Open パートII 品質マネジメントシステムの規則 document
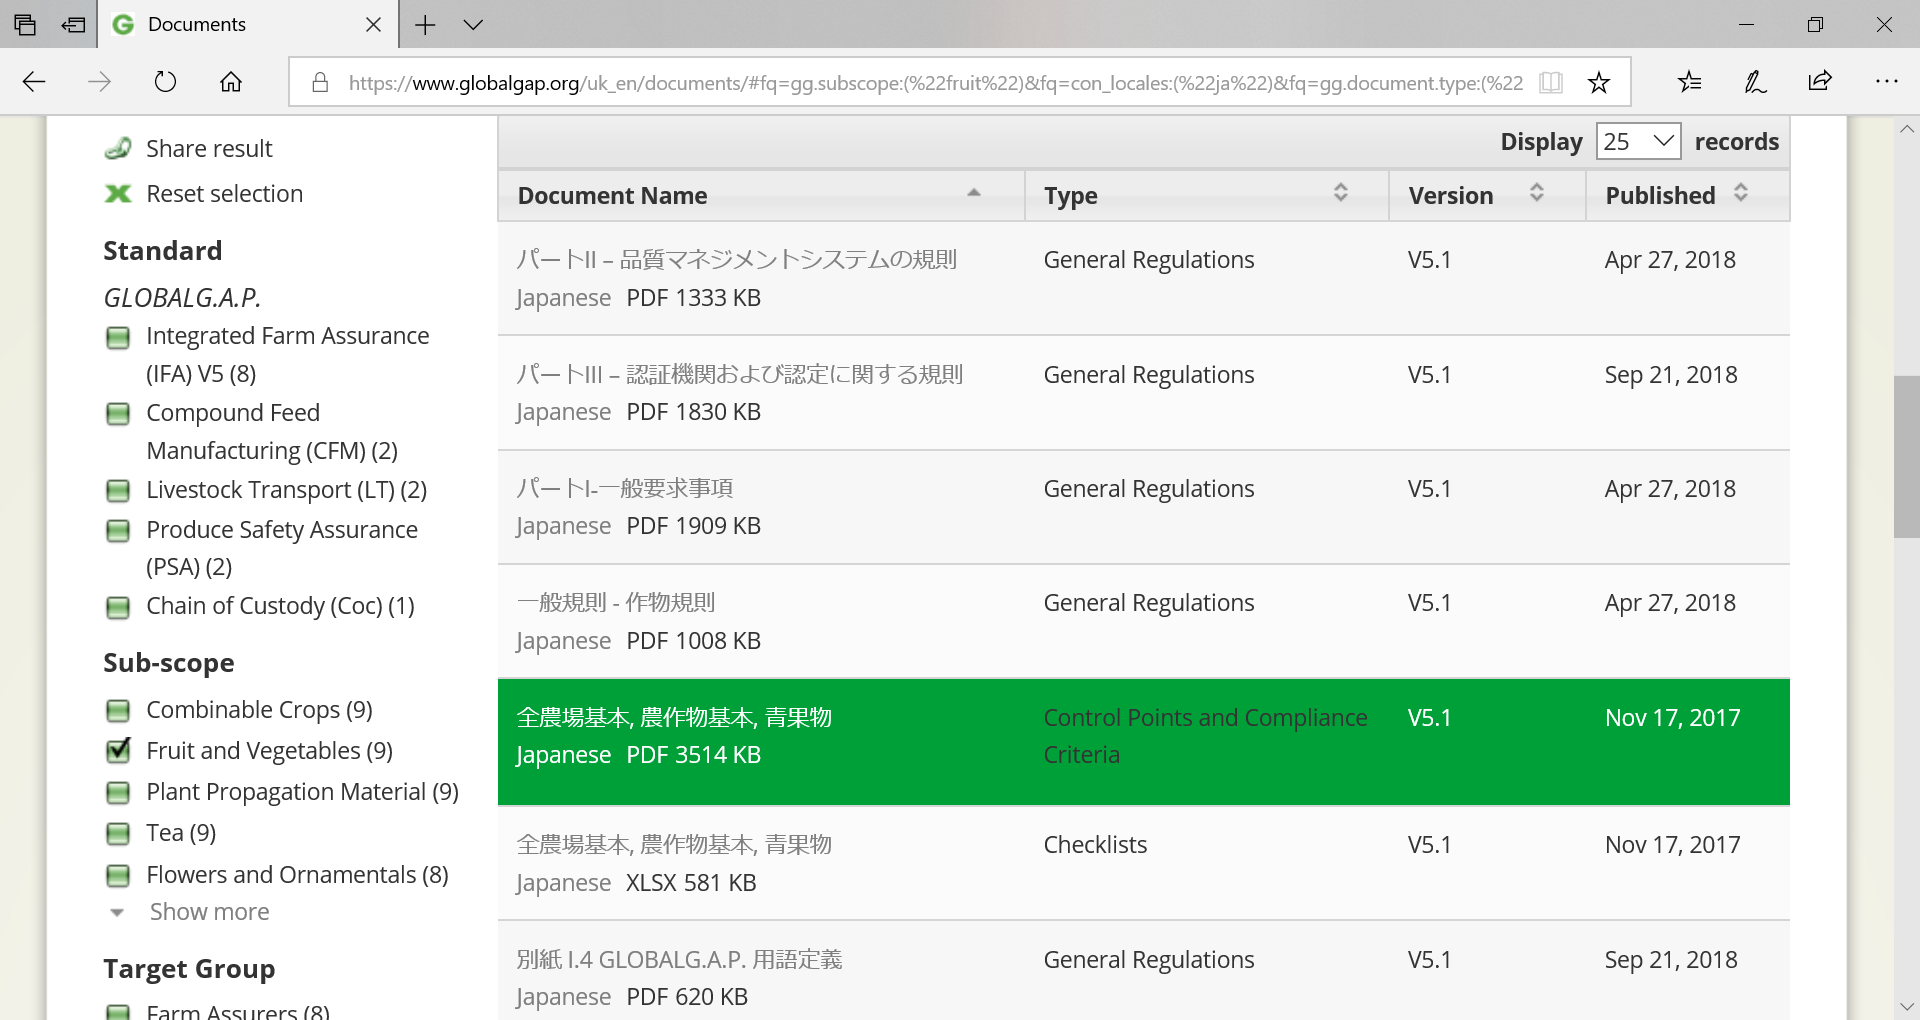The image size is (1920, 1020). click(x=736, y=260)
